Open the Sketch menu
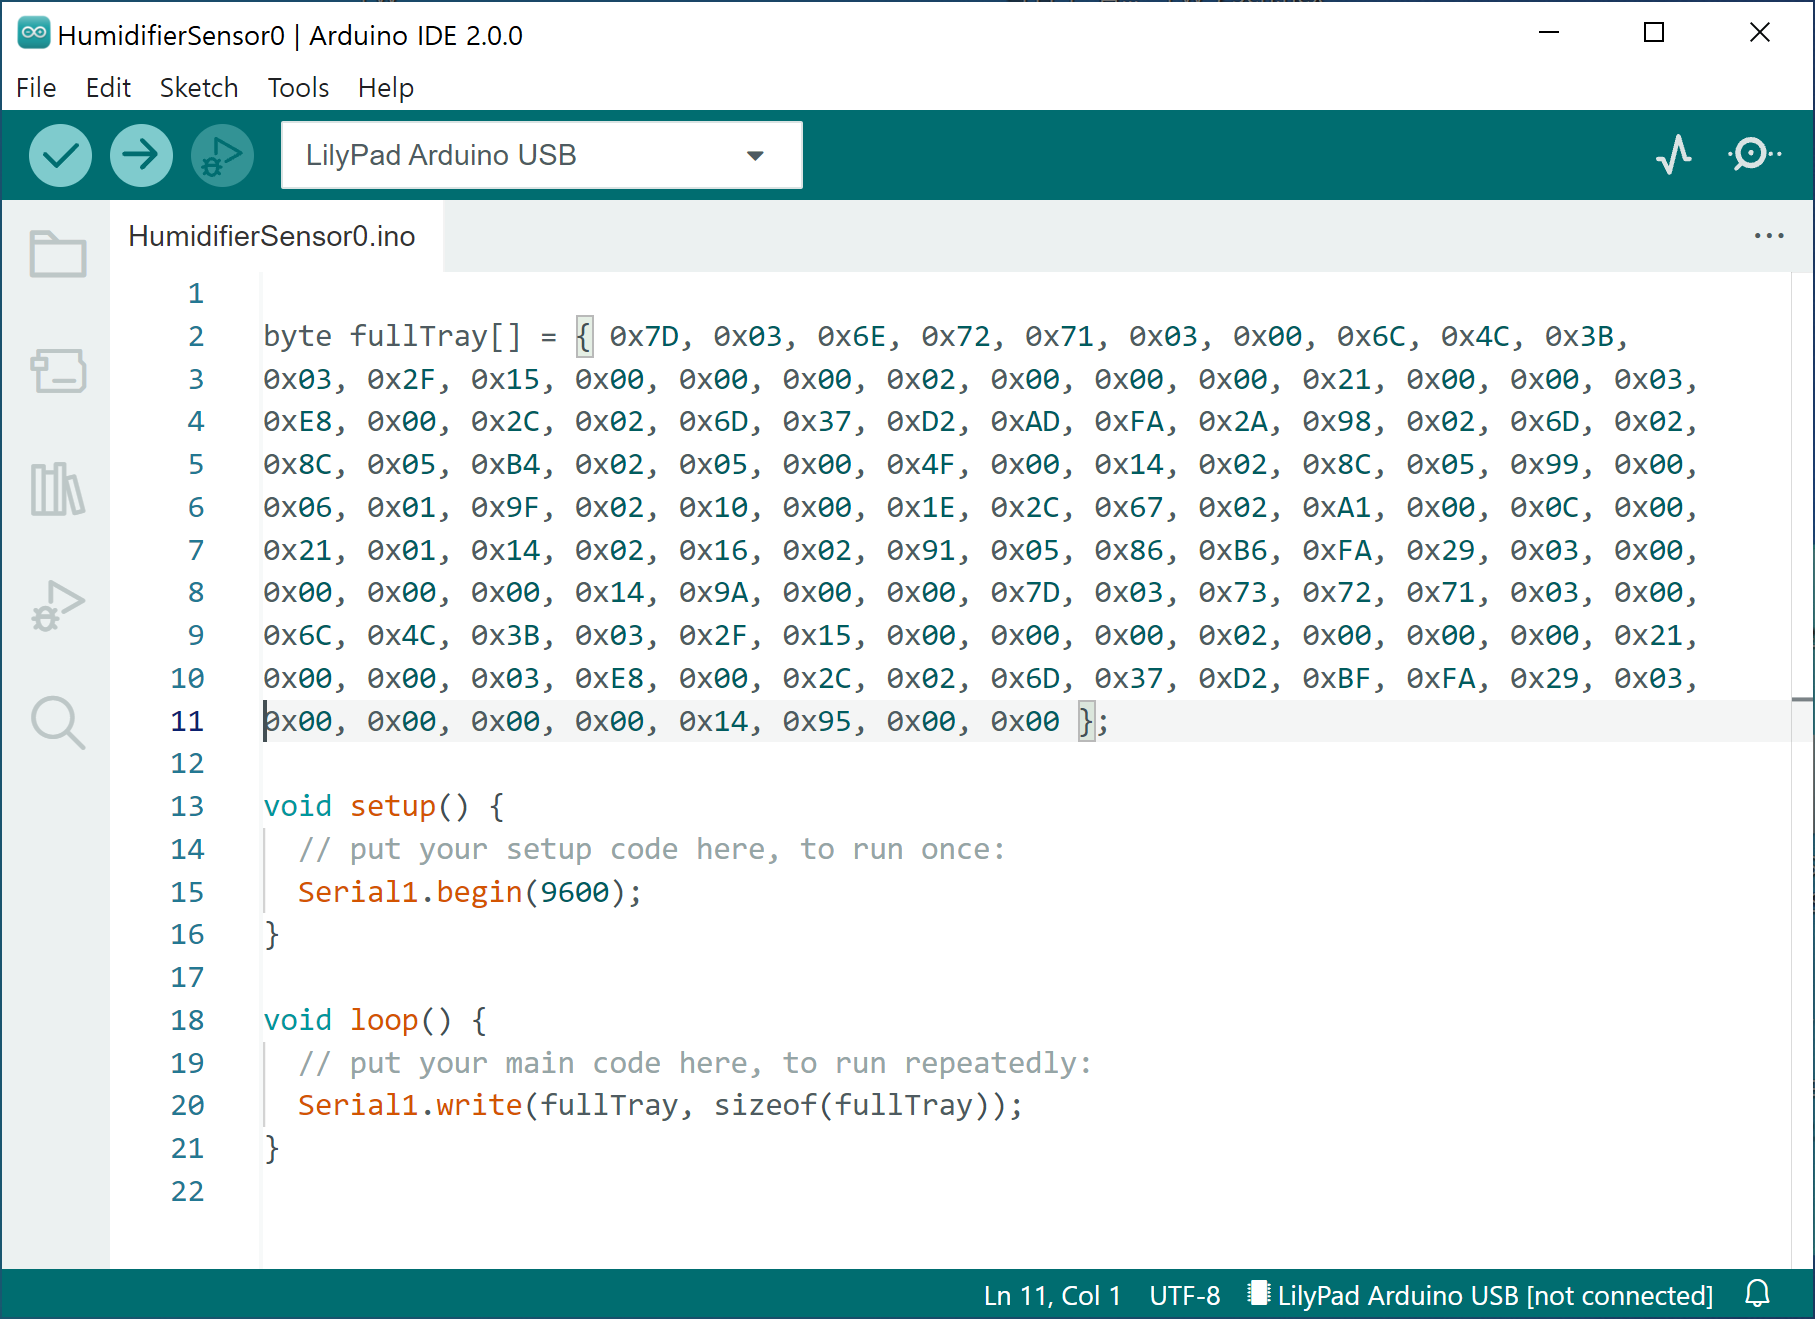 click(x=199, y=88)
